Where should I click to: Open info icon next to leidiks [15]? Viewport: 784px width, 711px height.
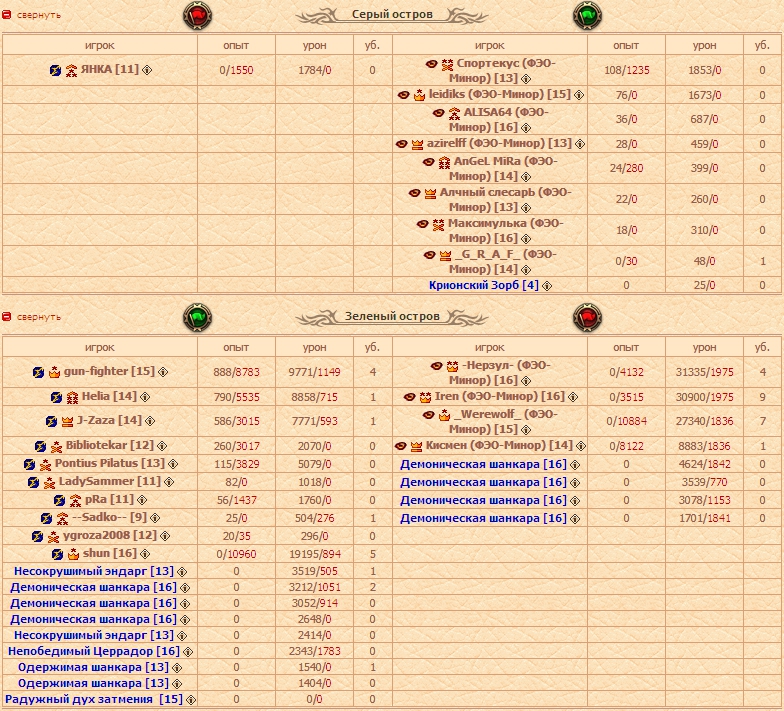pos(579,95)
